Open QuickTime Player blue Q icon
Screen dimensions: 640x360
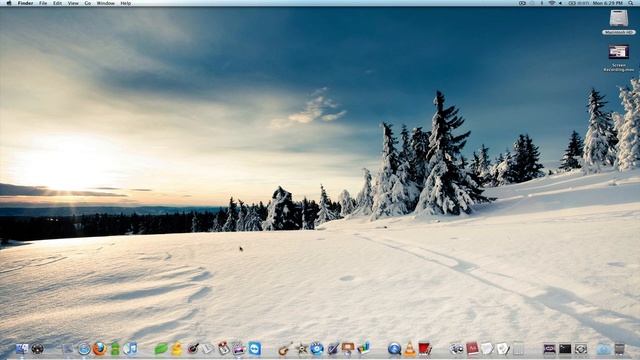tap(394, 349)
